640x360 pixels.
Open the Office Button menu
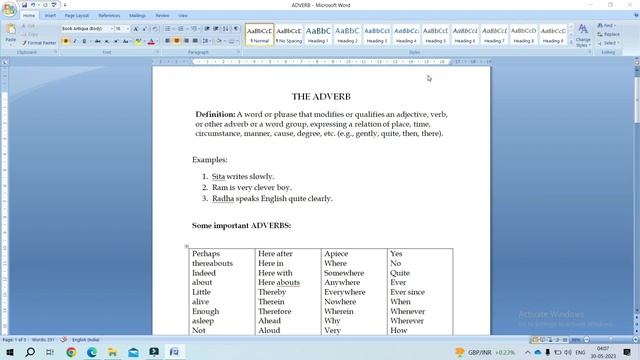pyautogui.click(x=9, y=9)
